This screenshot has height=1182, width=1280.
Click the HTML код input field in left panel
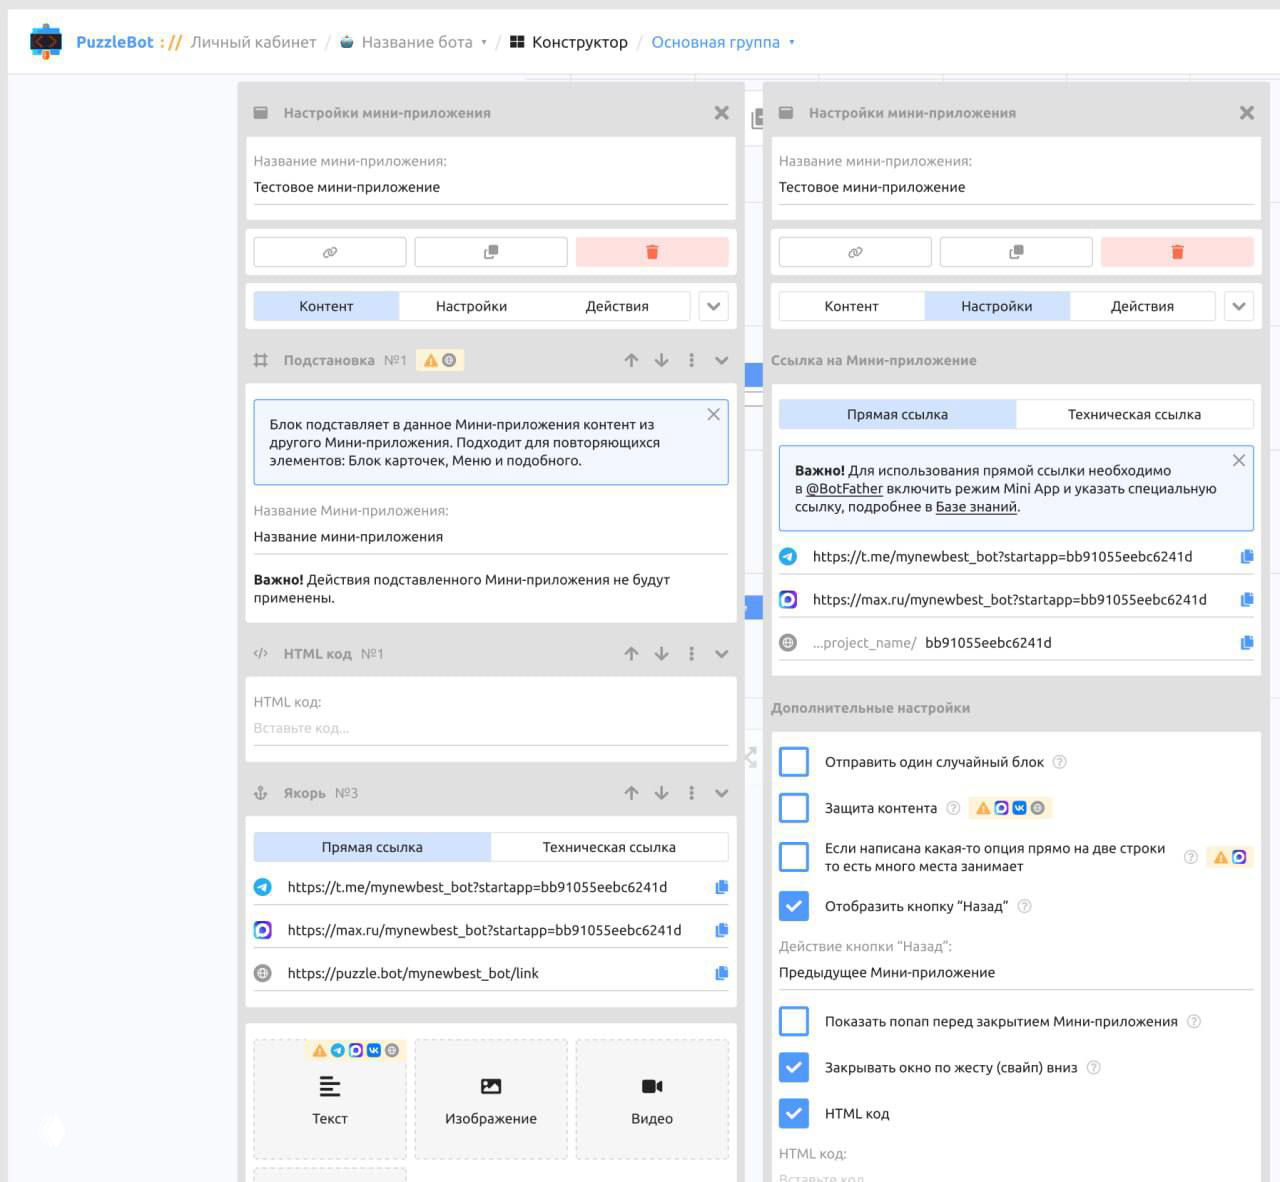490,728
